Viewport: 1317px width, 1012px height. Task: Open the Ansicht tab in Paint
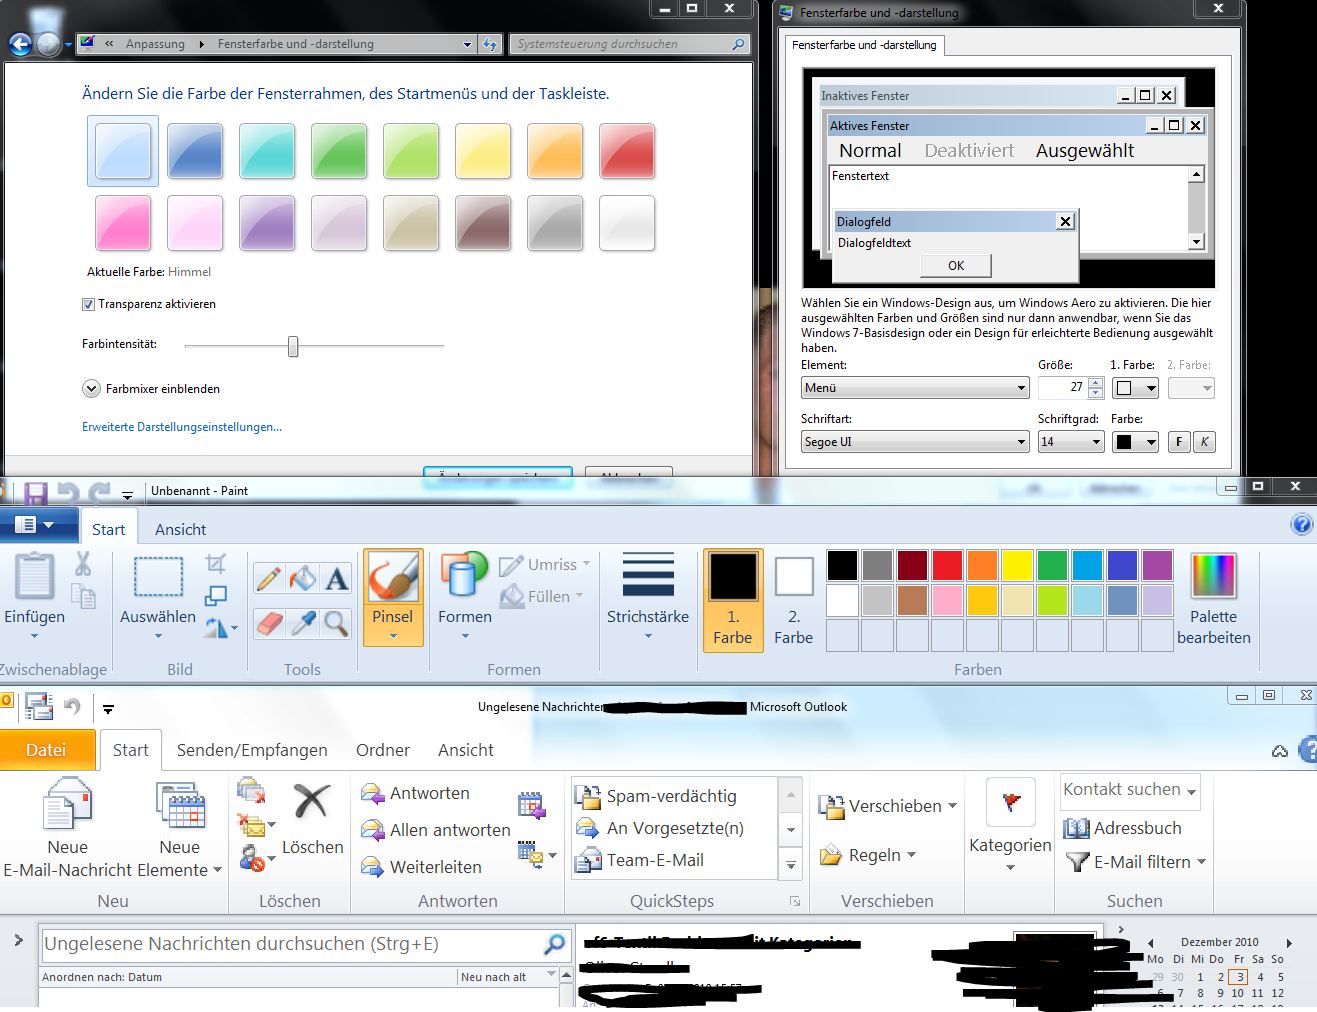point(181,530)
